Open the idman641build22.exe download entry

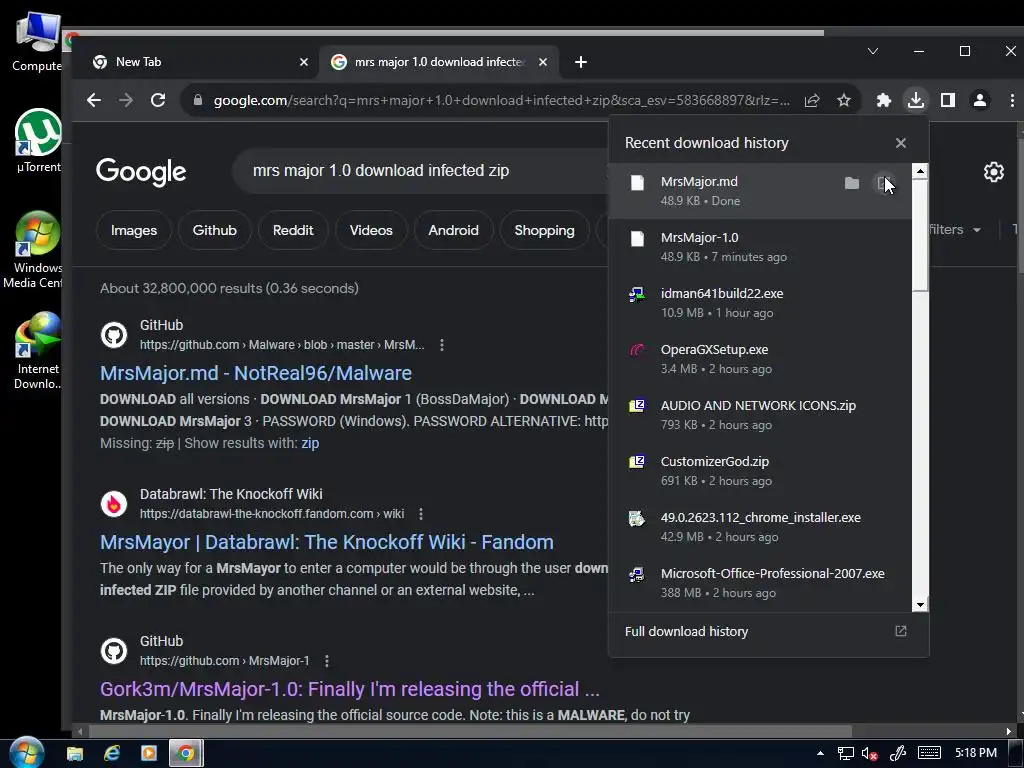click(x=760, y=303)
